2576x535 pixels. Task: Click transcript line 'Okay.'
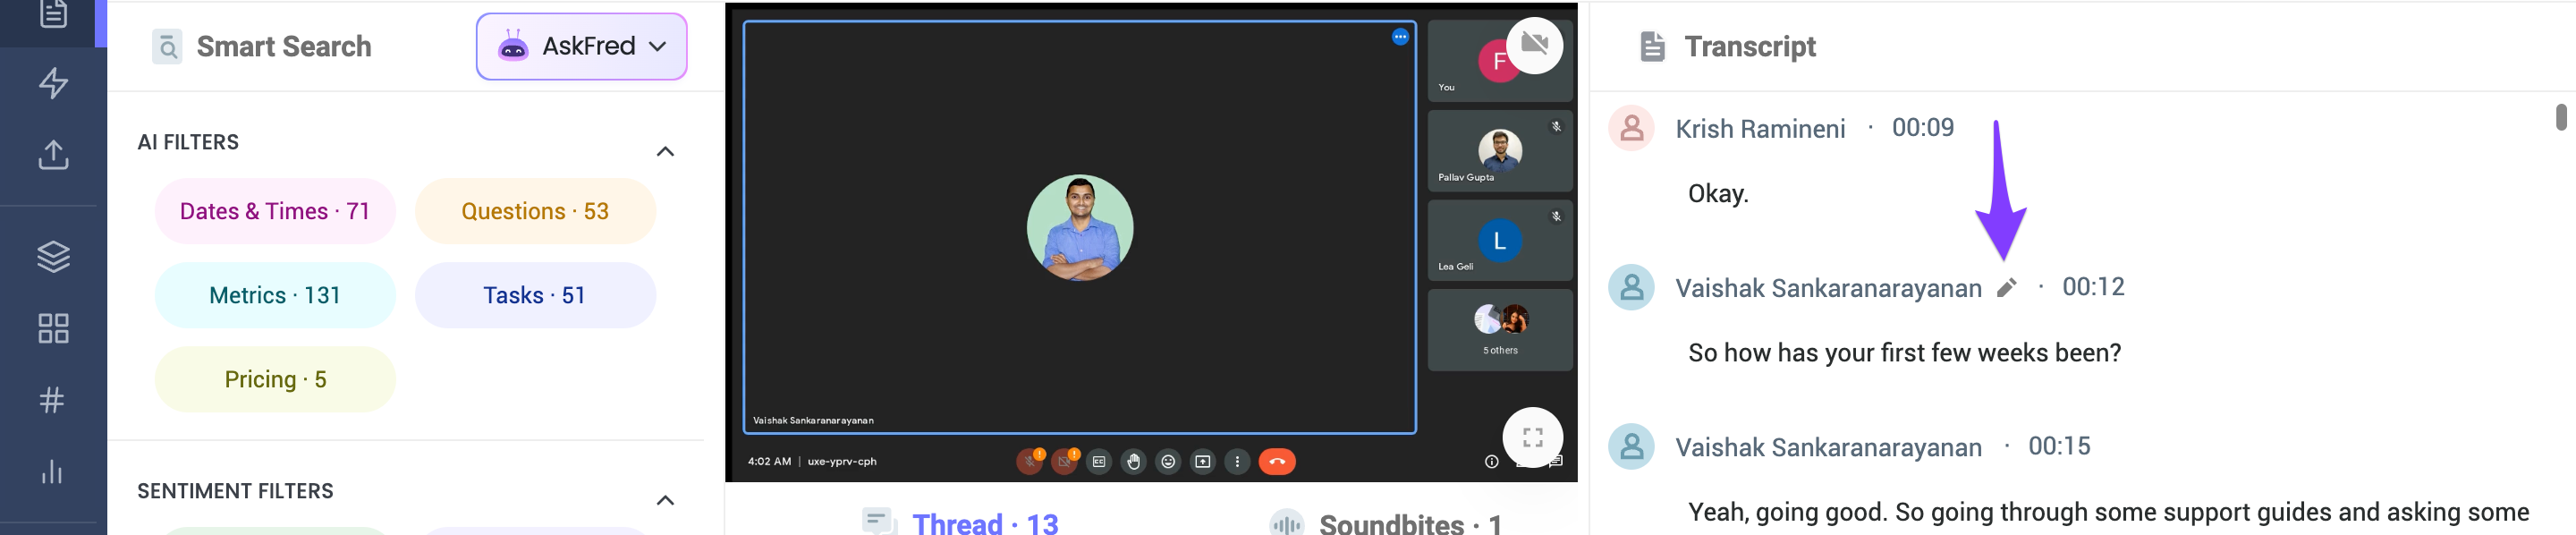pyautogui.click(x=1718, y=194)
